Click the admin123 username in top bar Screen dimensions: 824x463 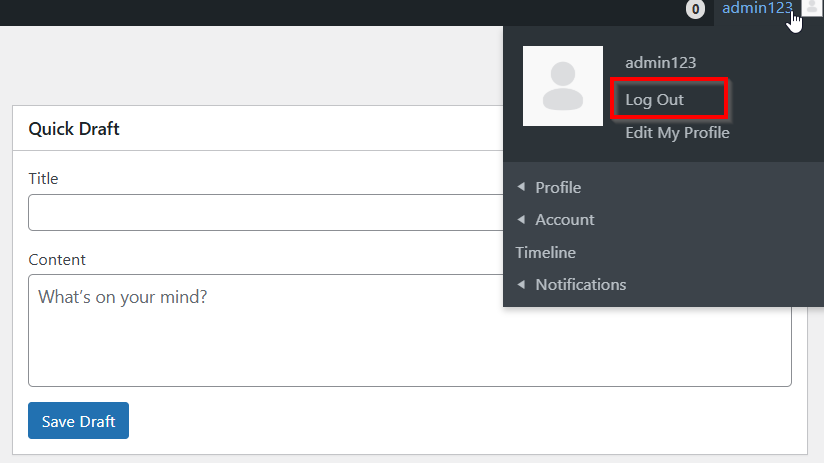coord(757,9)
